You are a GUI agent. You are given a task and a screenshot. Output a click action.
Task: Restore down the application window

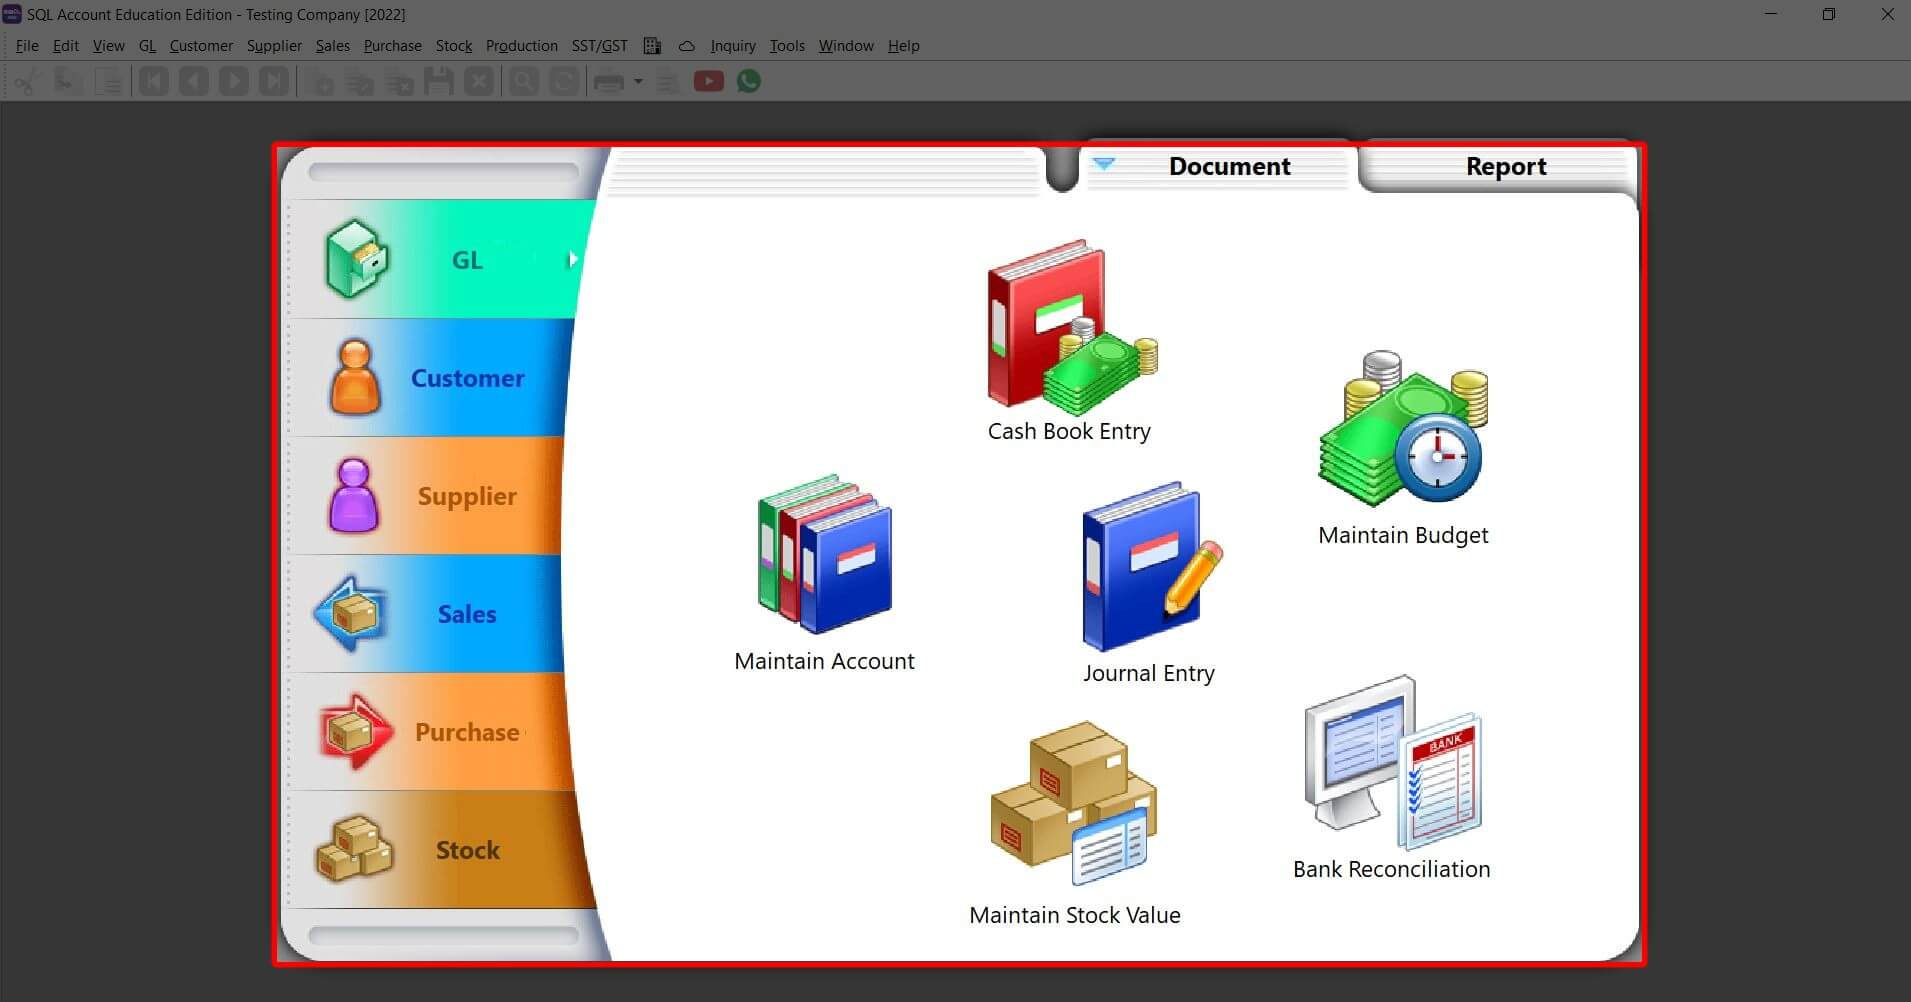(1828, 14)
